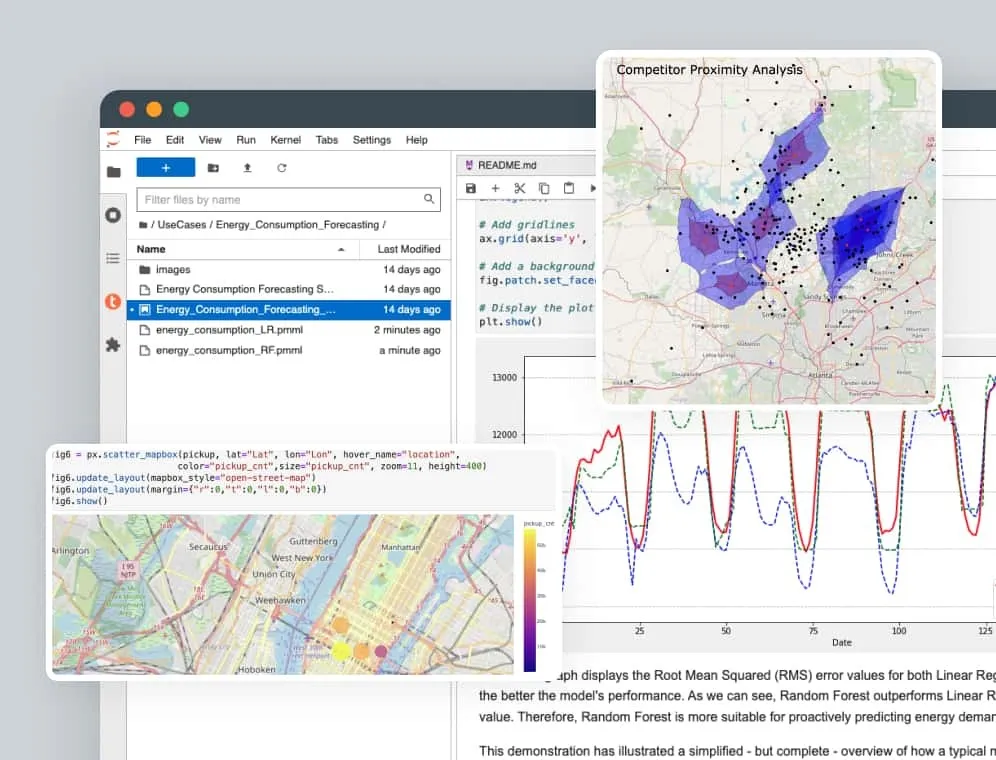Viewport: 996px width, 760px height.
Task: Open the file browser sidebar icon
Action: click(x=114, y=172)
